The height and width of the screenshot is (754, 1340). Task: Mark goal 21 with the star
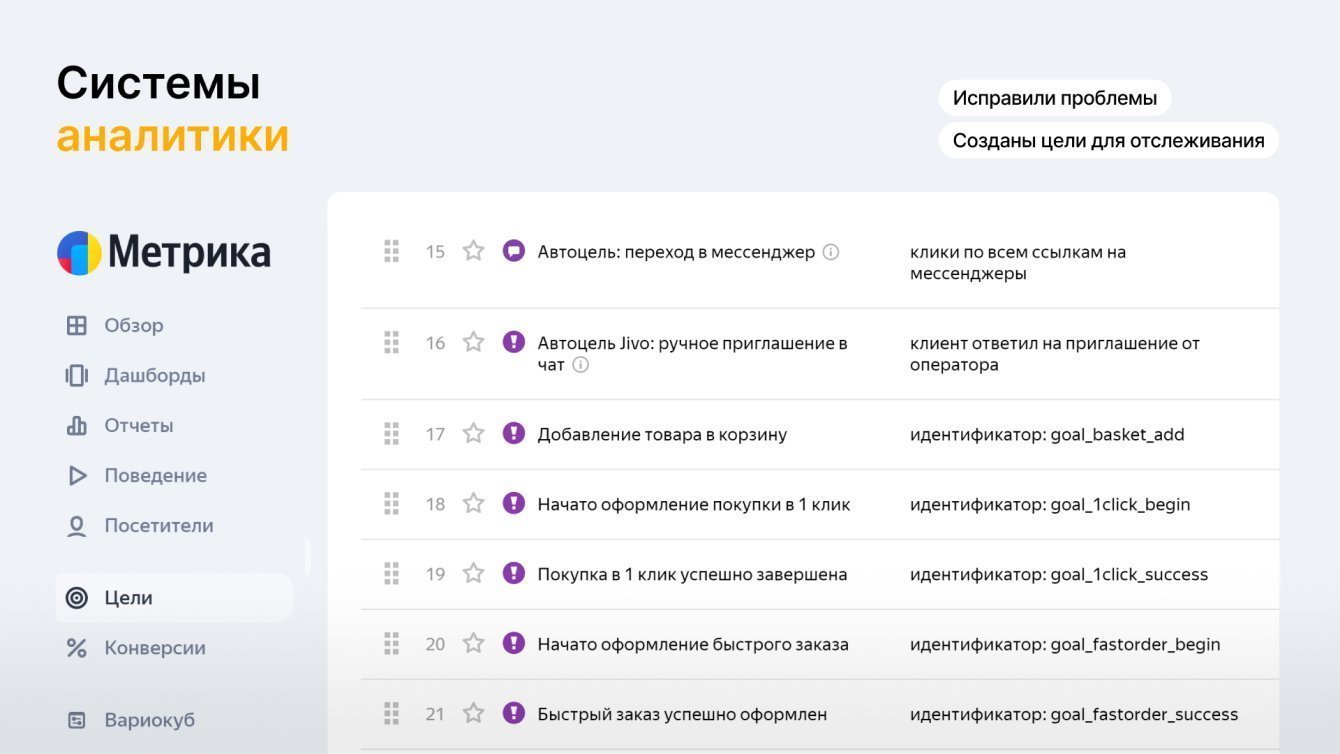(x=474, y=713)
